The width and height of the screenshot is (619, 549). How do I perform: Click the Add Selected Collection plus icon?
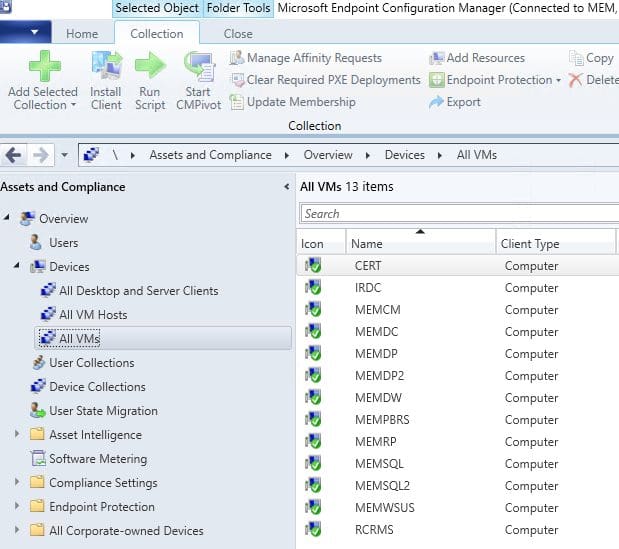(45, 66)
